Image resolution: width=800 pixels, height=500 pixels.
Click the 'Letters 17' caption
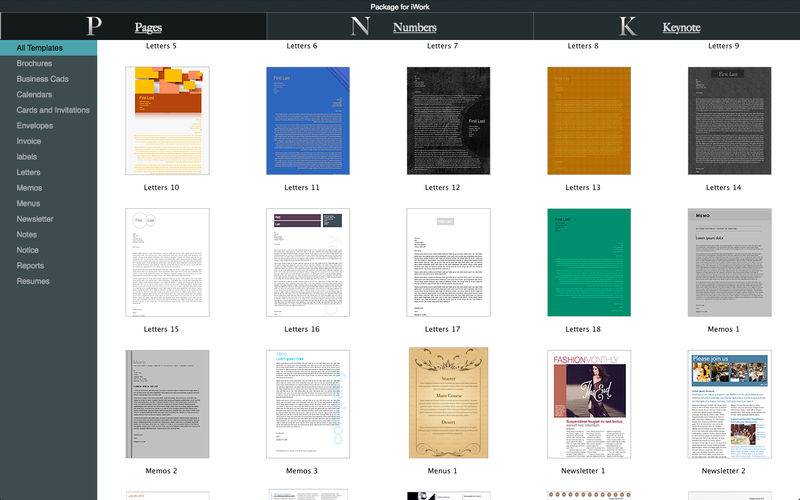442,330
